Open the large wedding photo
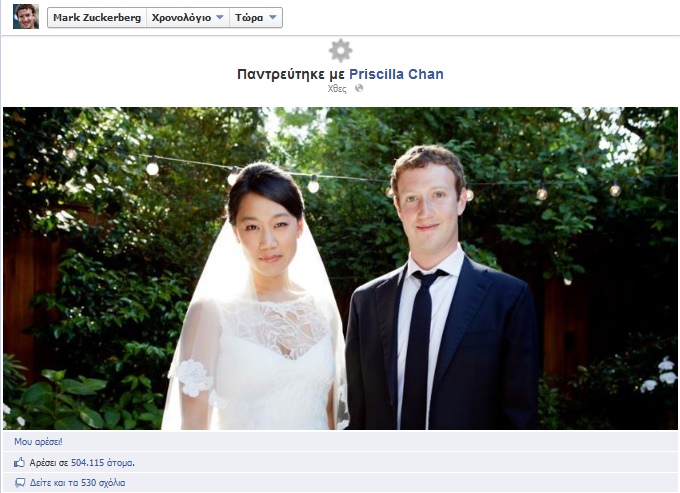This screenshot has height=493, width=680. [340, 268]
